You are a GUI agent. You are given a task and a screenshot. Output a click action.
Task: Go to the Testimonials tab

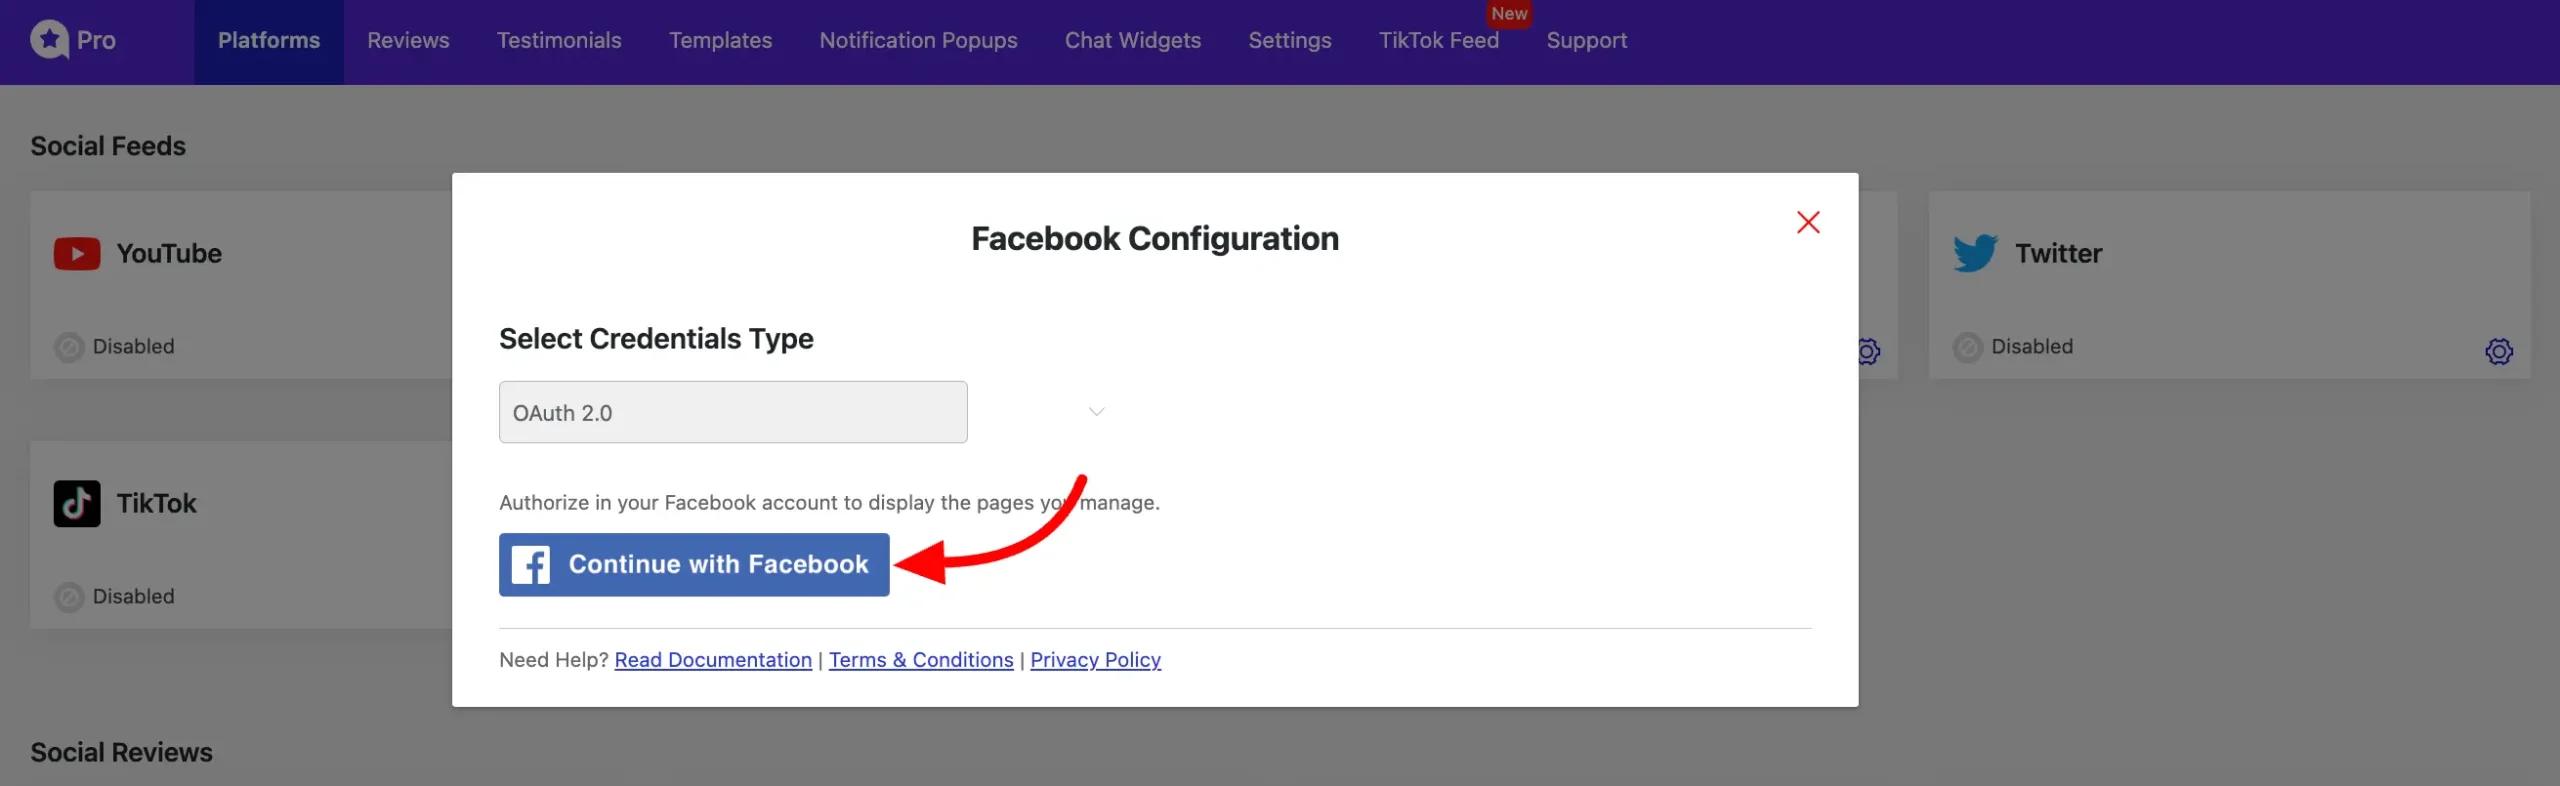(x=559, y=41)
